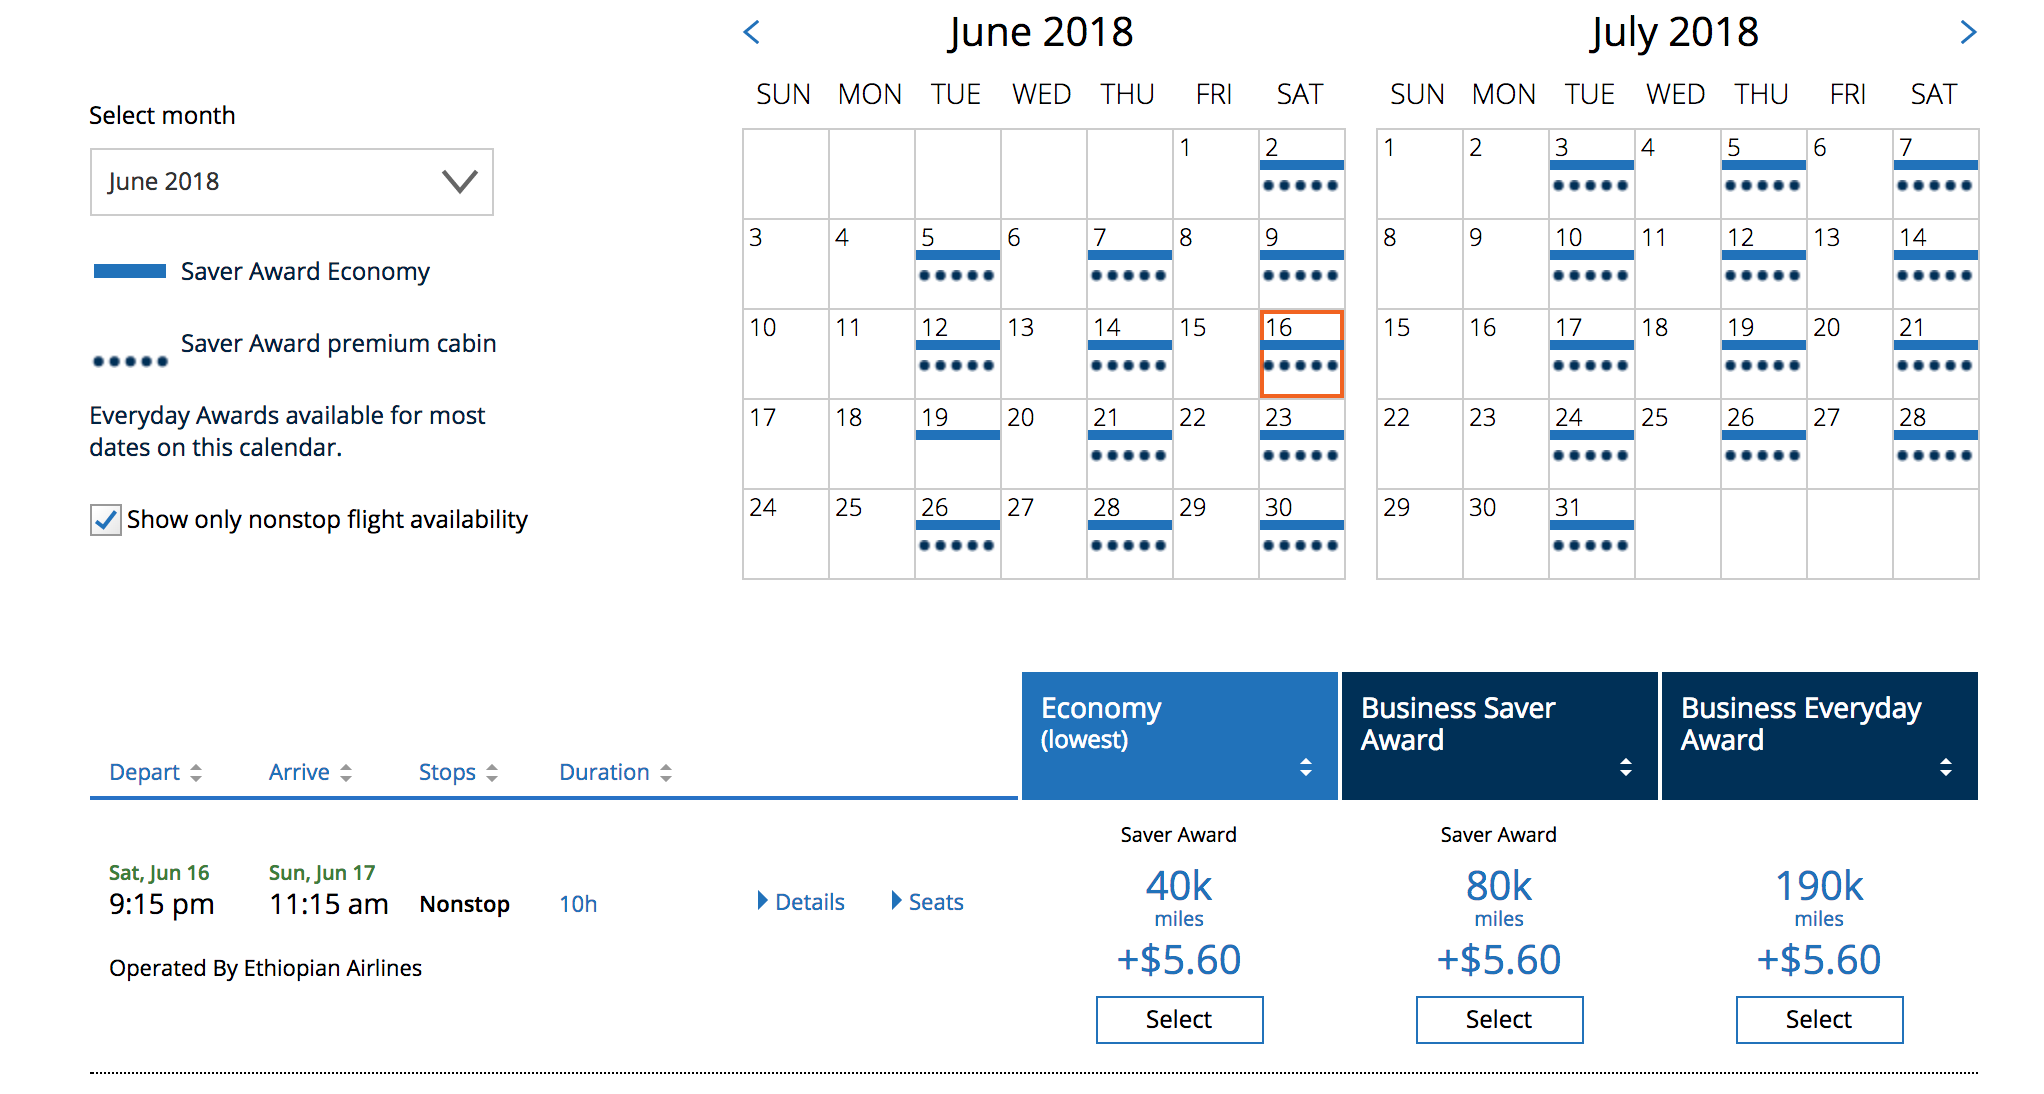The image size is (2044, 1094).
Task: Open the Select month dropdown
Action: [x=291, y=182]
